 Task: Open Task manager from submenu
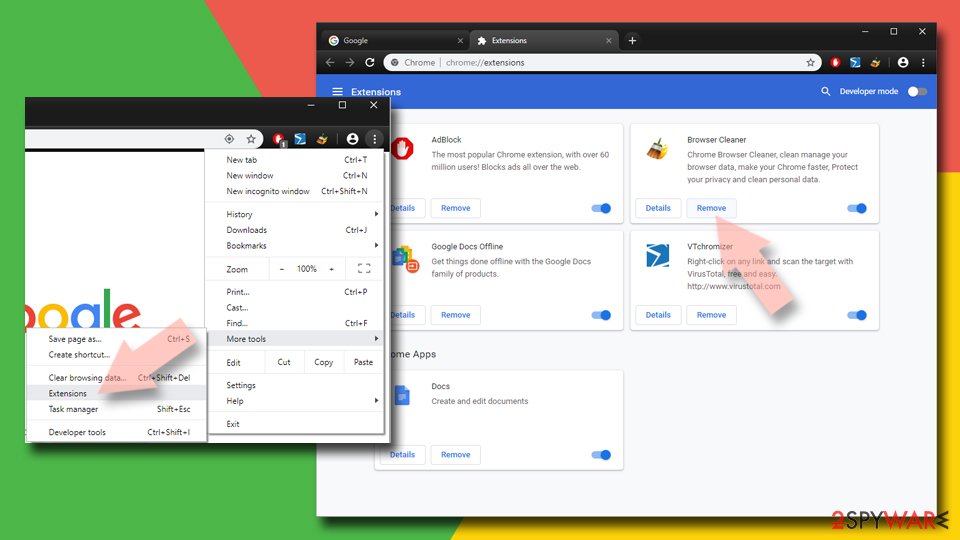(117, 409)
